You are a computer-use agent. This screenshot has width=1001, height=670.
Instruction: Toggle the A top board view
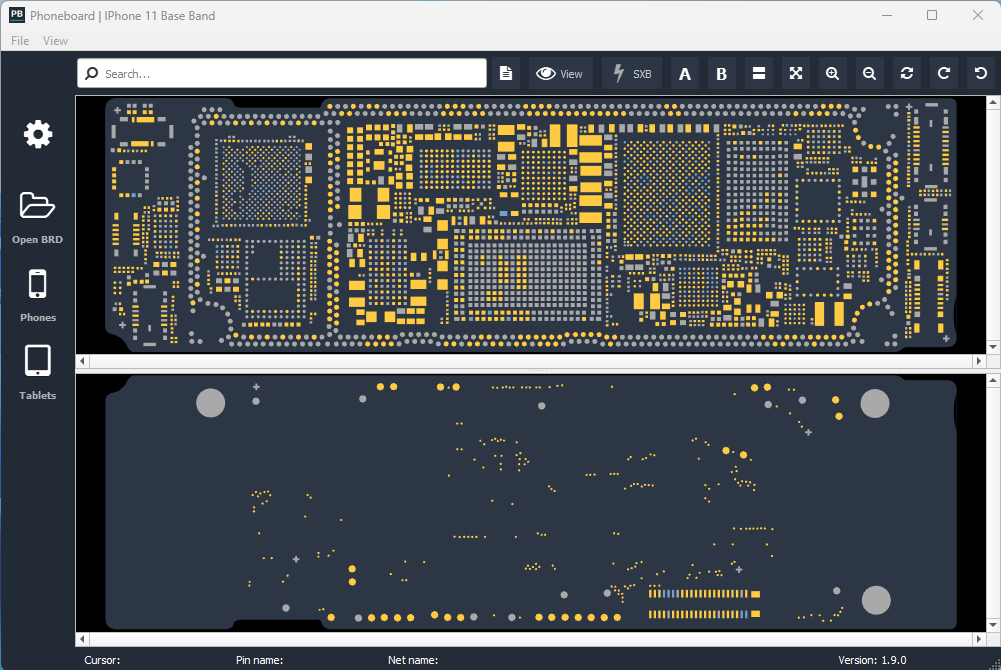[685, 73]
